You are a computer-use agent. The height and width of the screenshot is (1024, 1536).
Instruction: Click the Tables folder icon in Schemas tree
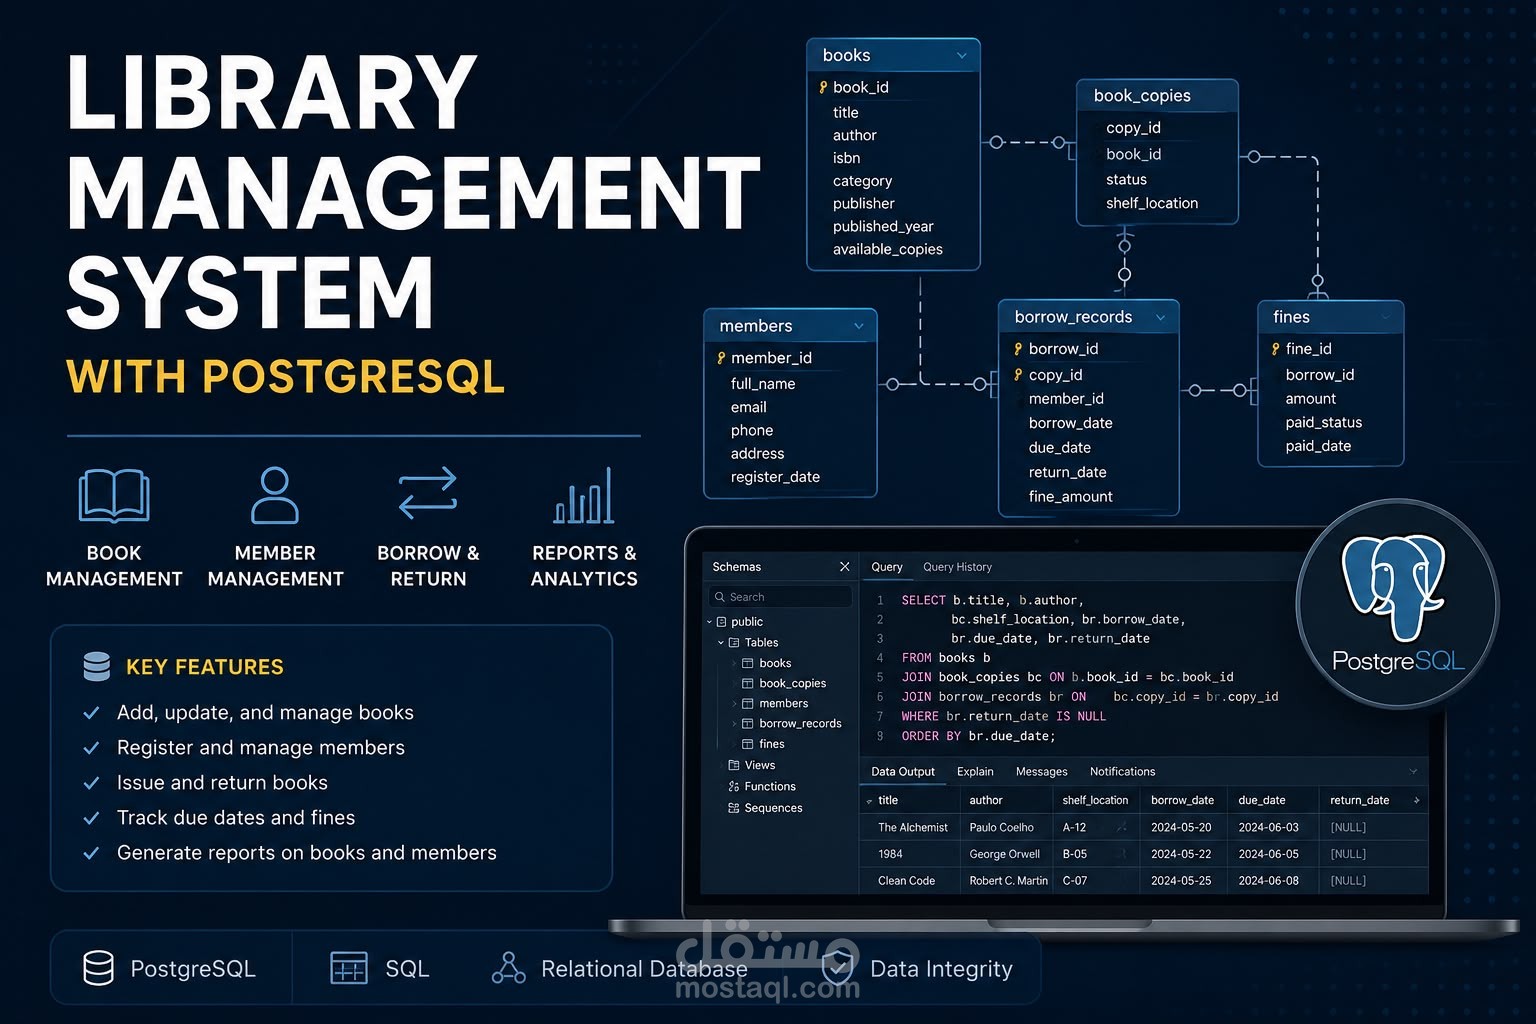pos(734,643)
